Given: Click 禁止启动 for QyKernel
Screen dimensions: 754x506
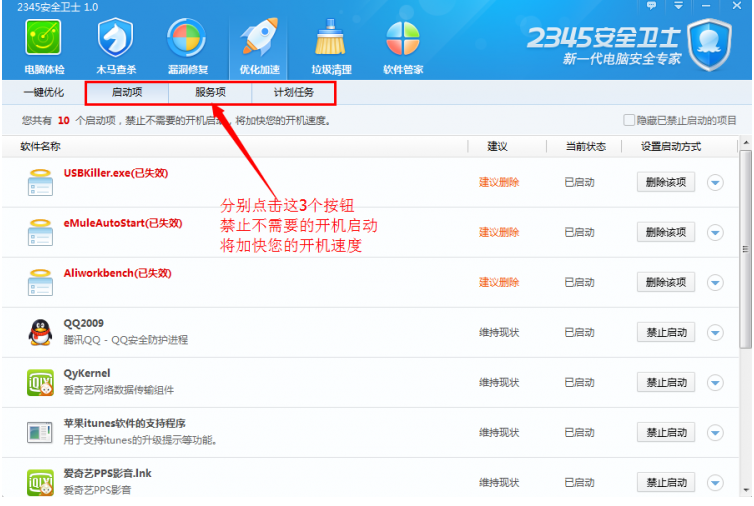Looking at the screenshot, I should pyautogui.click(x=666, y=382).
